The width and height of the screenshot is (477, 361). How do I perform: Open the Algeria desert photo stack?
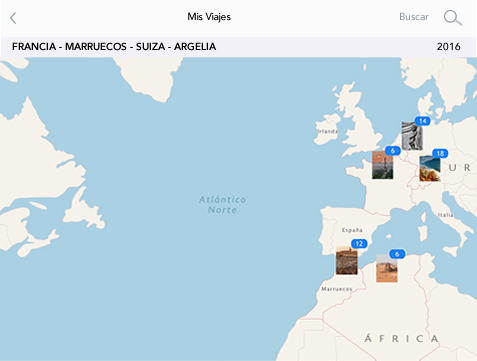[x=387, y=268]
